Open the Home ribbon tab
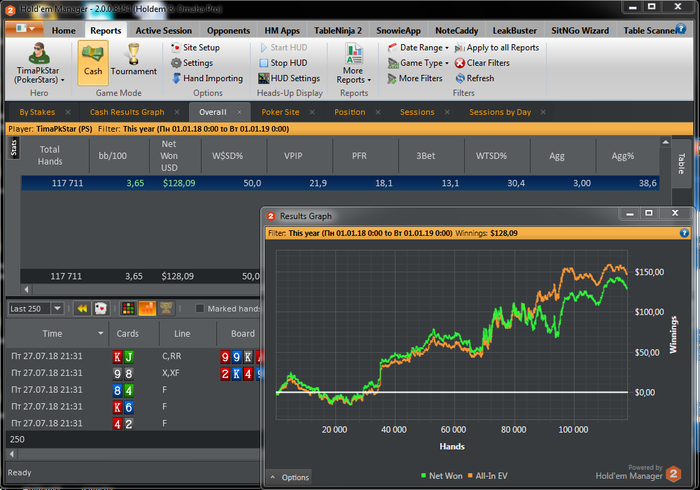Image resolution: width=700 pixels, height=490 pixels. pyautogui.click(x=63, y=30)
